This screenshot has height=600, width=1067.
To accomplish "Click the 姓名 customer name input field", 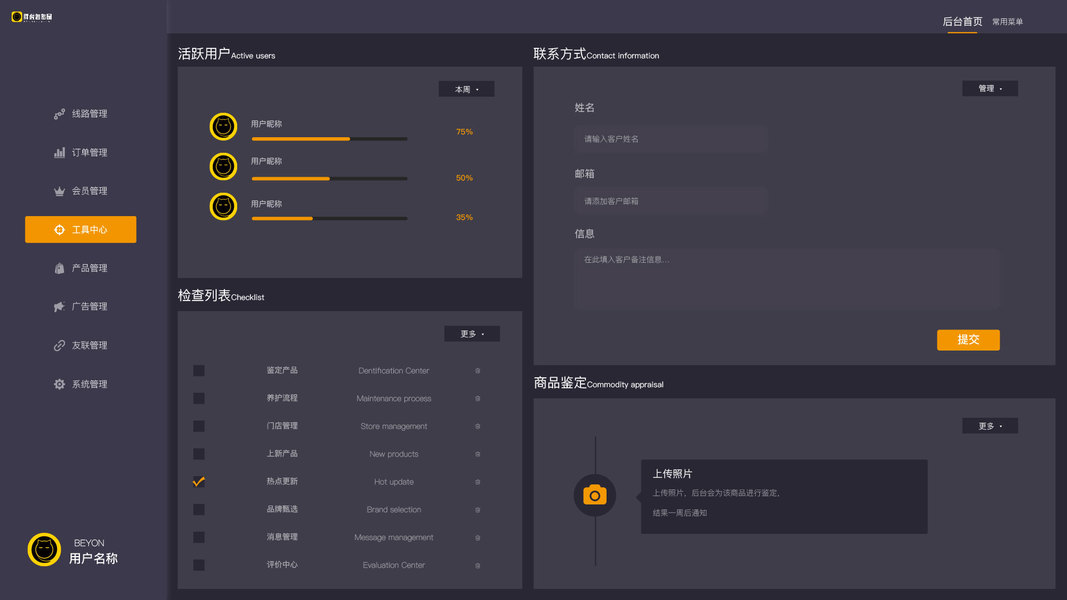I will (671, 139).
